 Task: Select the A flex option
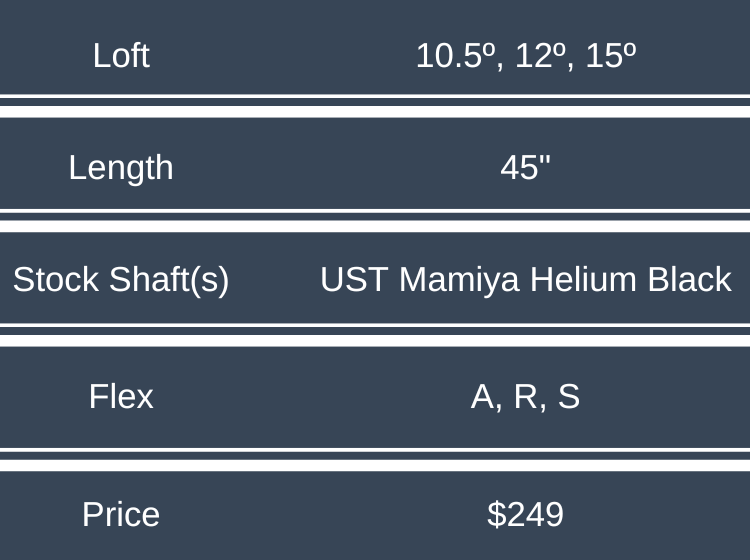[484, 398]
